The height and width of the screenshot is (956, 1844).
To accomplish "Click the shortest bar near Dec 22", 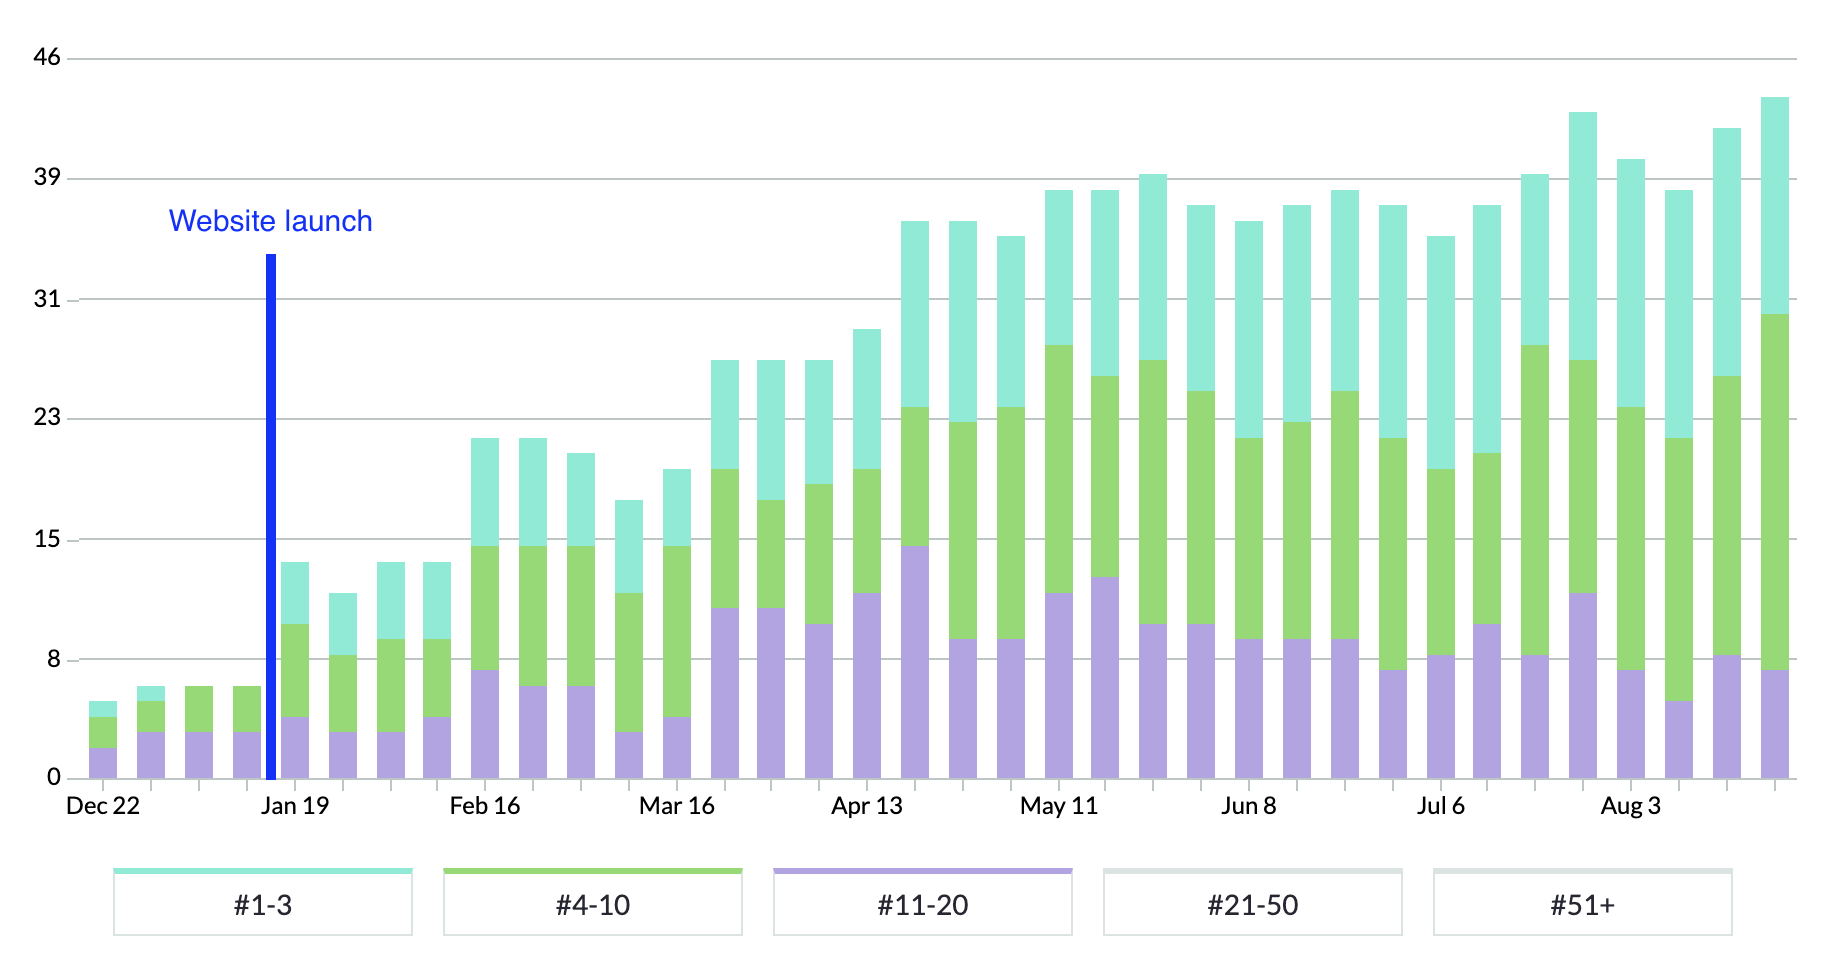I will (102, 740).
